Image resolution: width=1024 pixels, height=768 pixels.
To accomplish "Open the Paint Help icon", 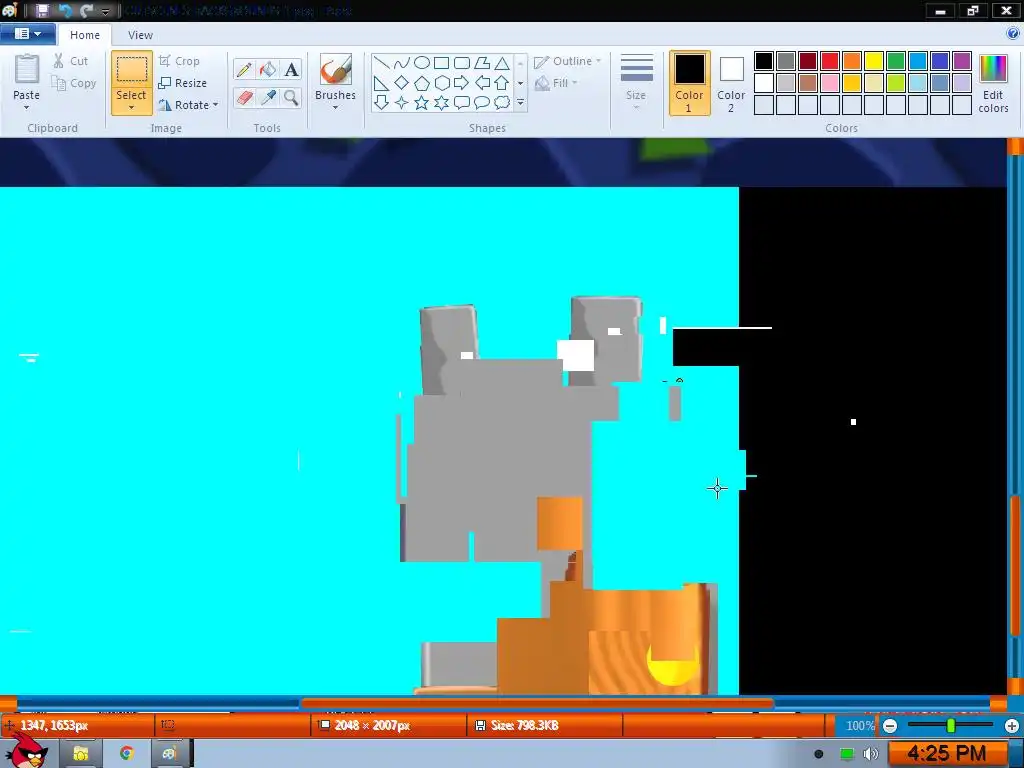I will pyautogui.click(x=1013, y=34).
